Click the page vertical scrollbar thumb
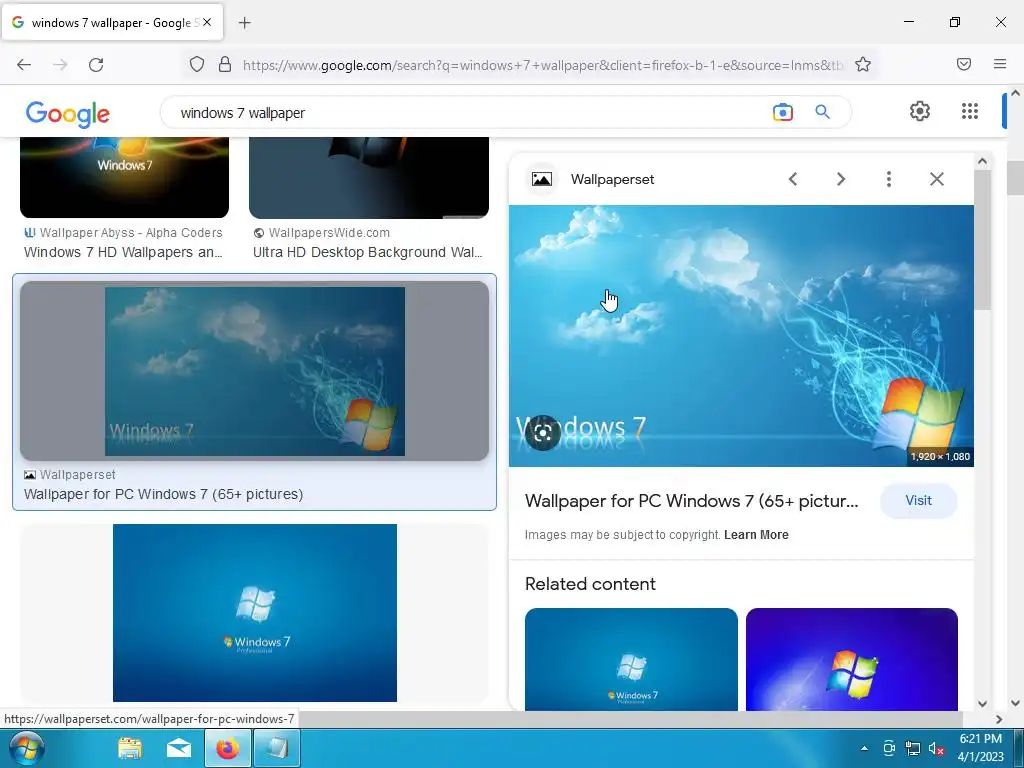This screenshot has width=1024, height=768. [x=1015, y=178]
